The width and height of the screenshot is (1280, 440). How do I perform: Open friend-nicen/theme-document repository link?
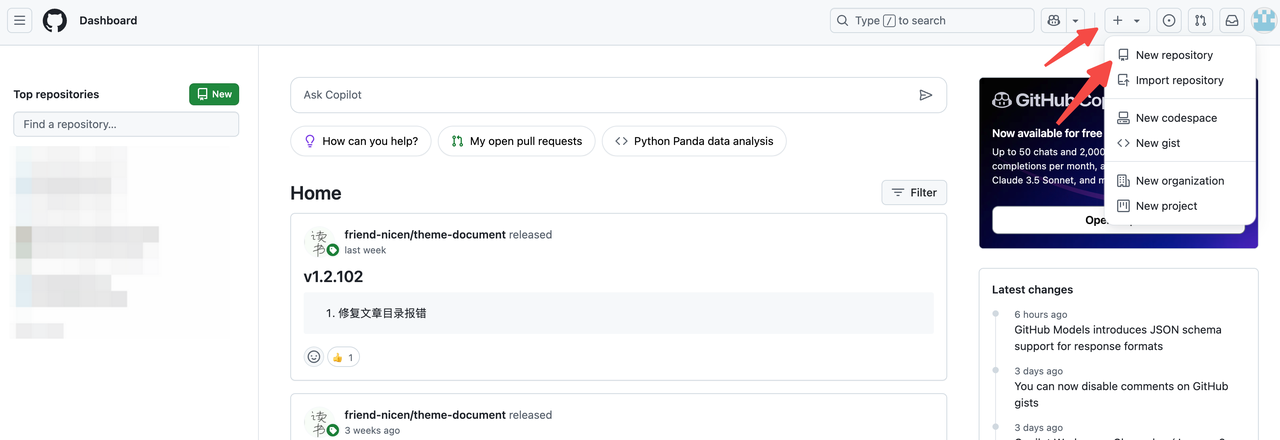(x=425, y=234)
